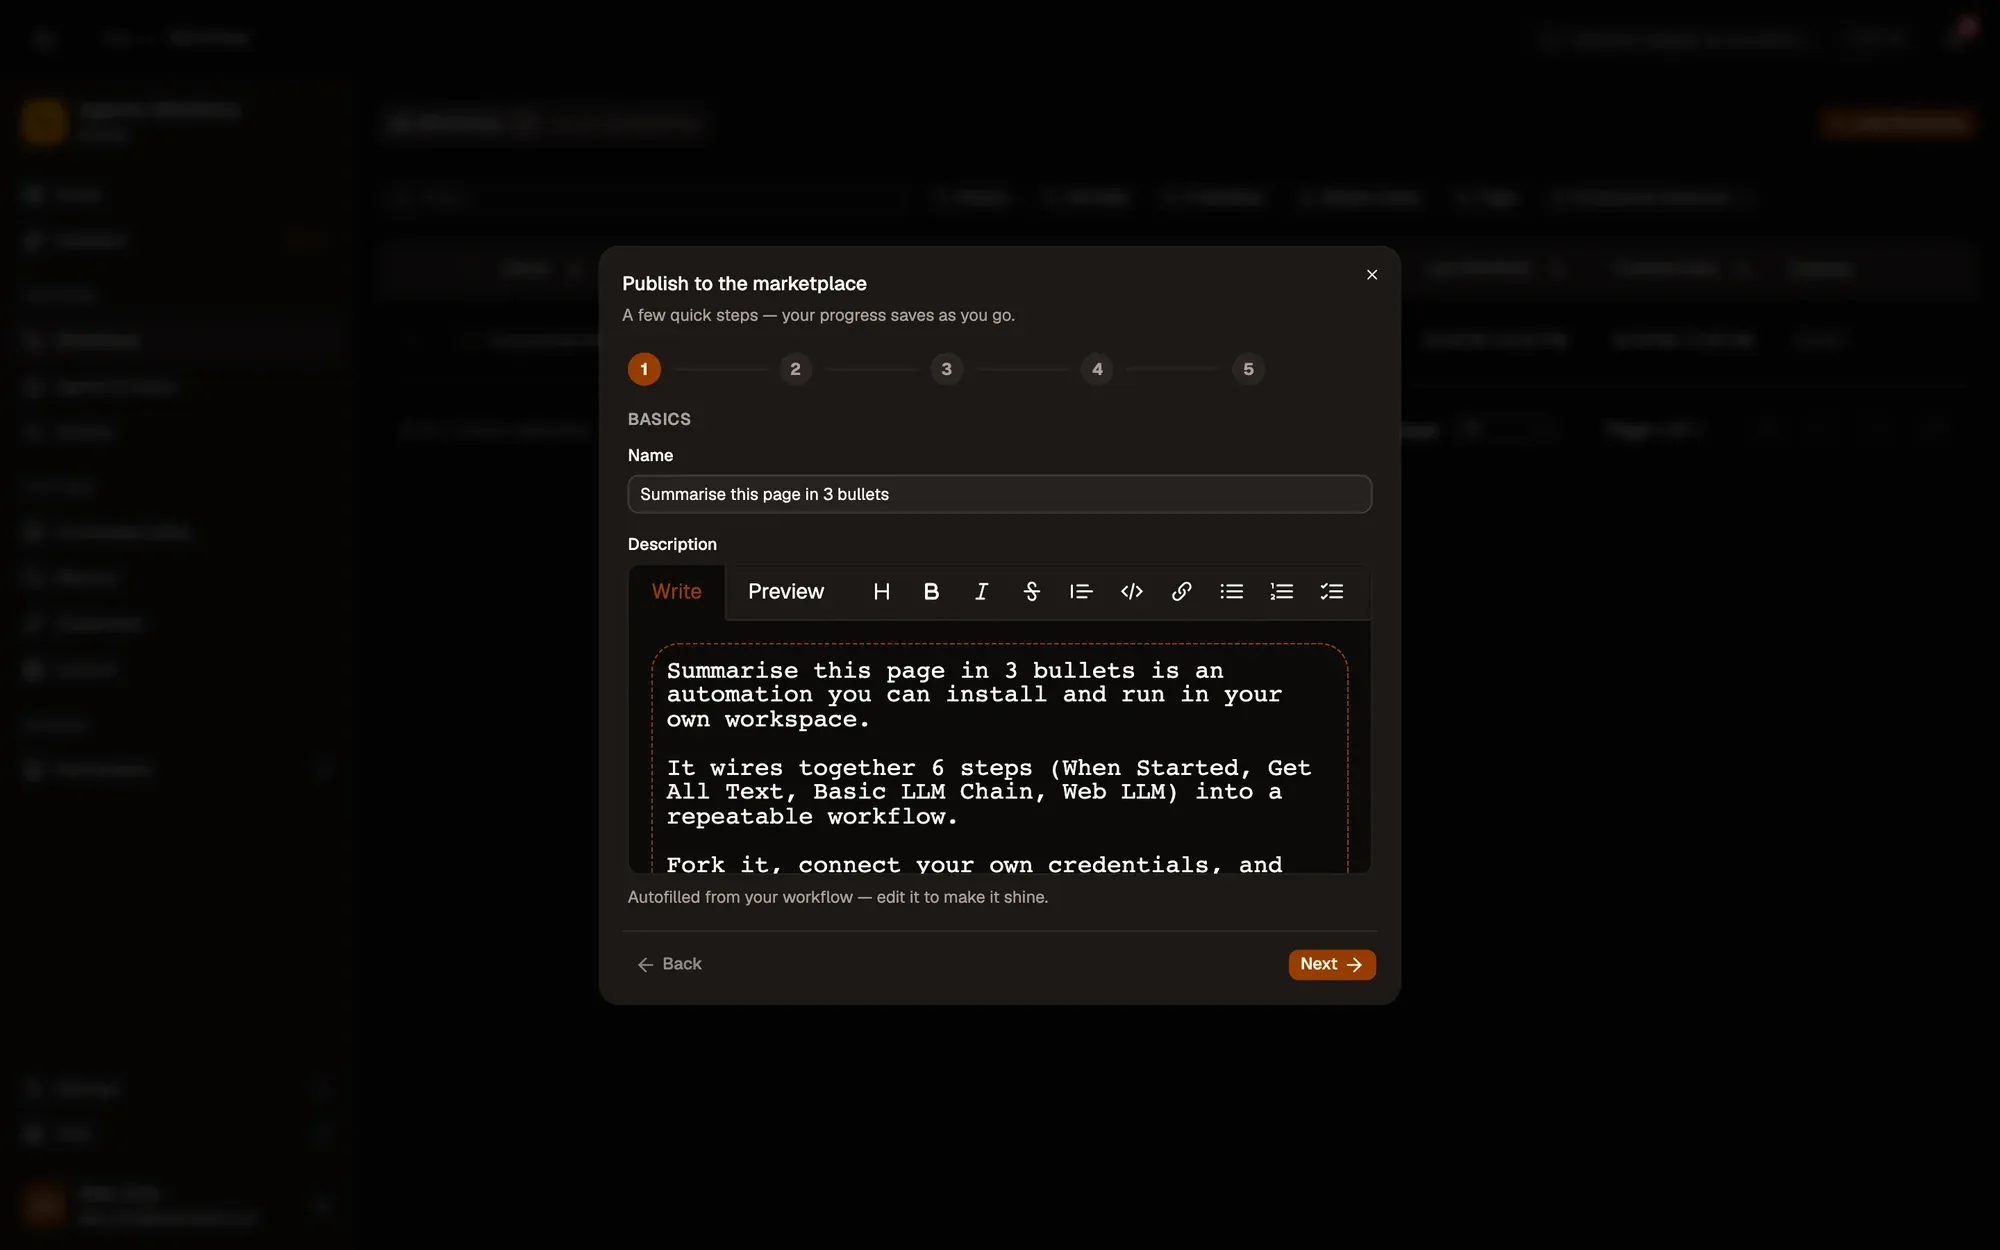Insert a checklist with the task list icon
The height and width of the screenshot is (1250, 2000).
[x=1331, y=592]
